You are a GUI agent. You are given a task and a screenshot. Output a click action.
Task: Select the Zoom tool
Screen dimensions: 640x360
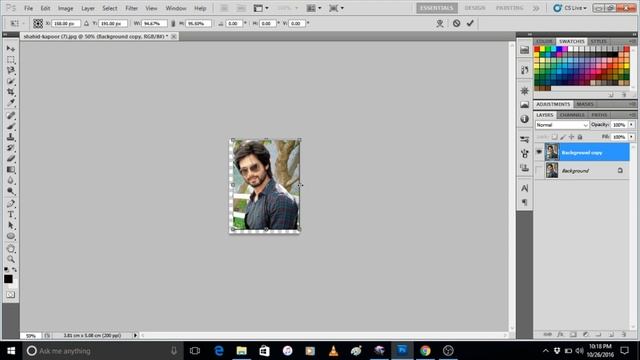pyautogui.click(x=11, y=259)
